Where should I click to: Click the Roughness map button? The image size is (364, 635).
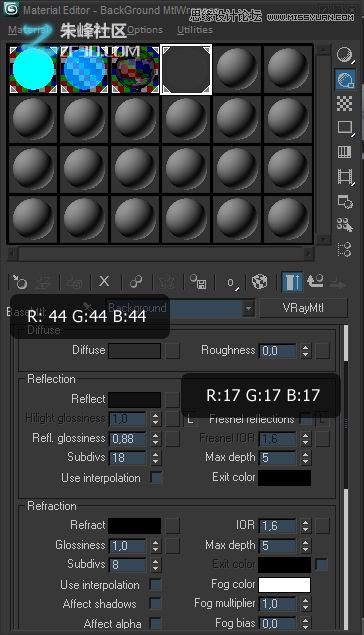(323, 351)
